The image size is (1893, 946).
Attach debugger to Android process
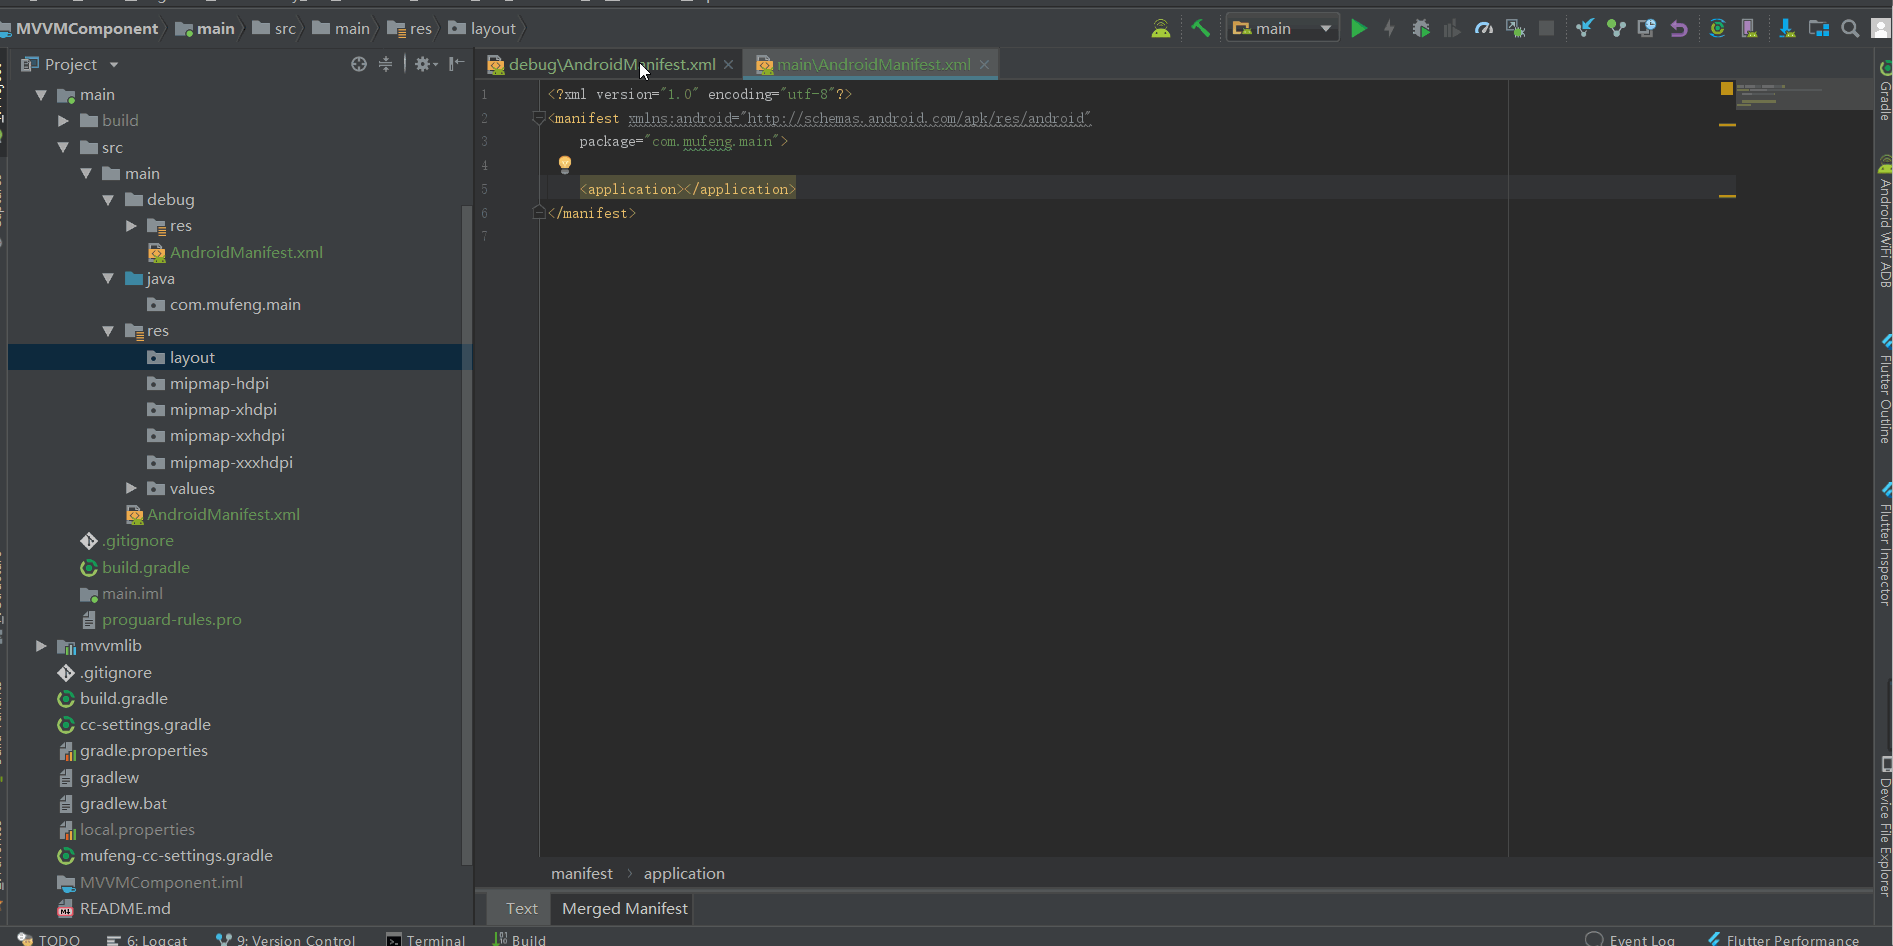coord(1515,29)
